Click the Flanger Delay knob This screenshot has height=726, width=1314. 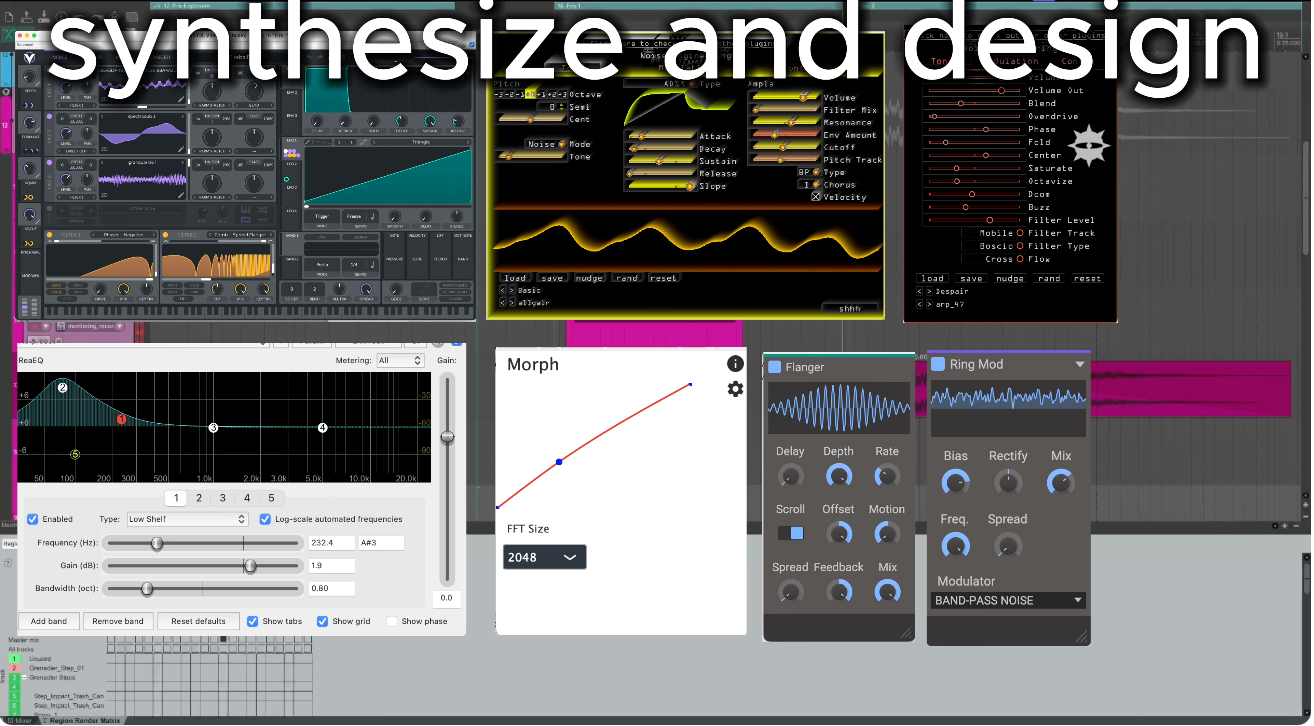coord(790,477)
